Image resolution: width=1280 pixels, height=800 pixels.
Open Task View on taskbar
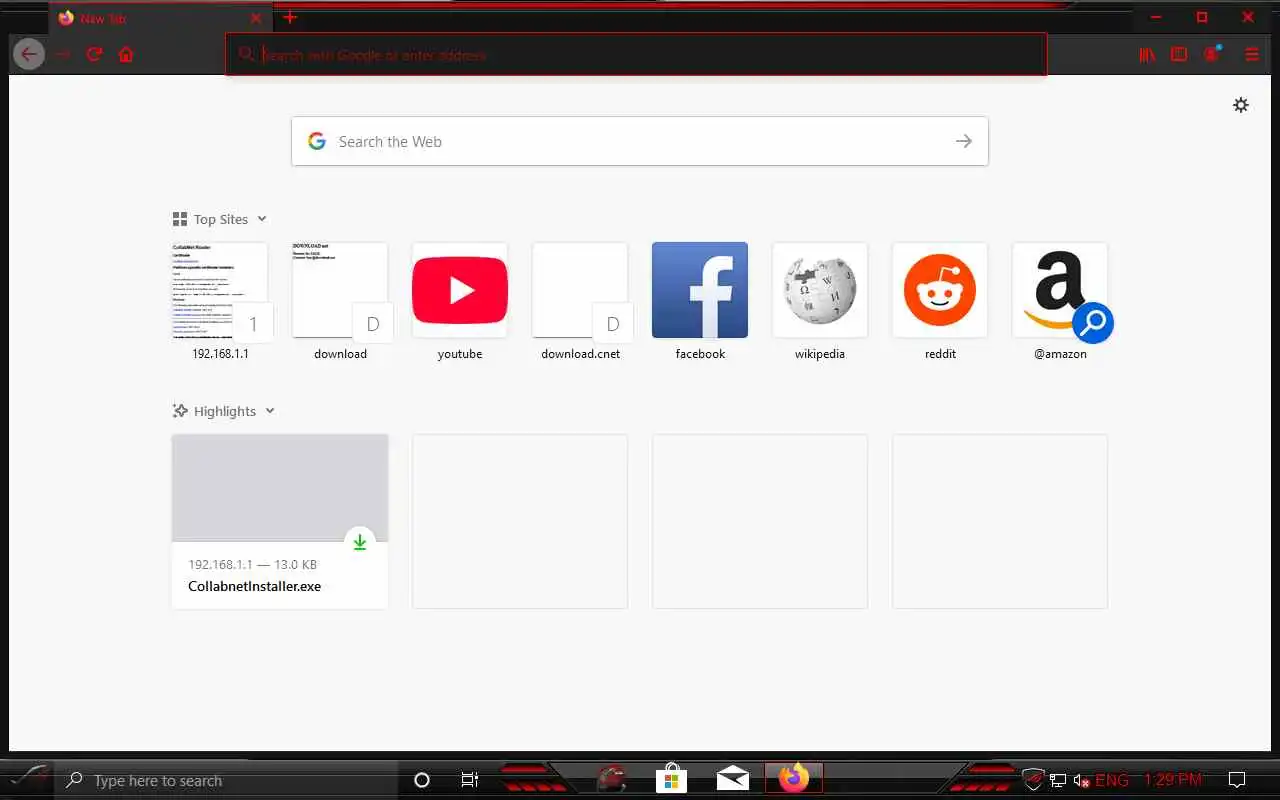(470, 780)
